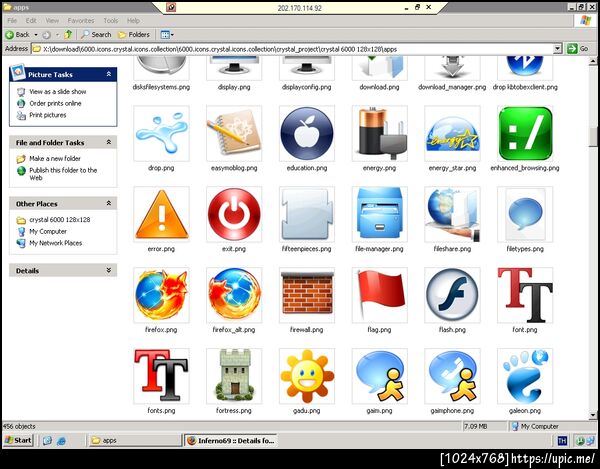Viewport: 600px width, 469px height.
Task: Click Print pictures link
Action: point(47,115)
